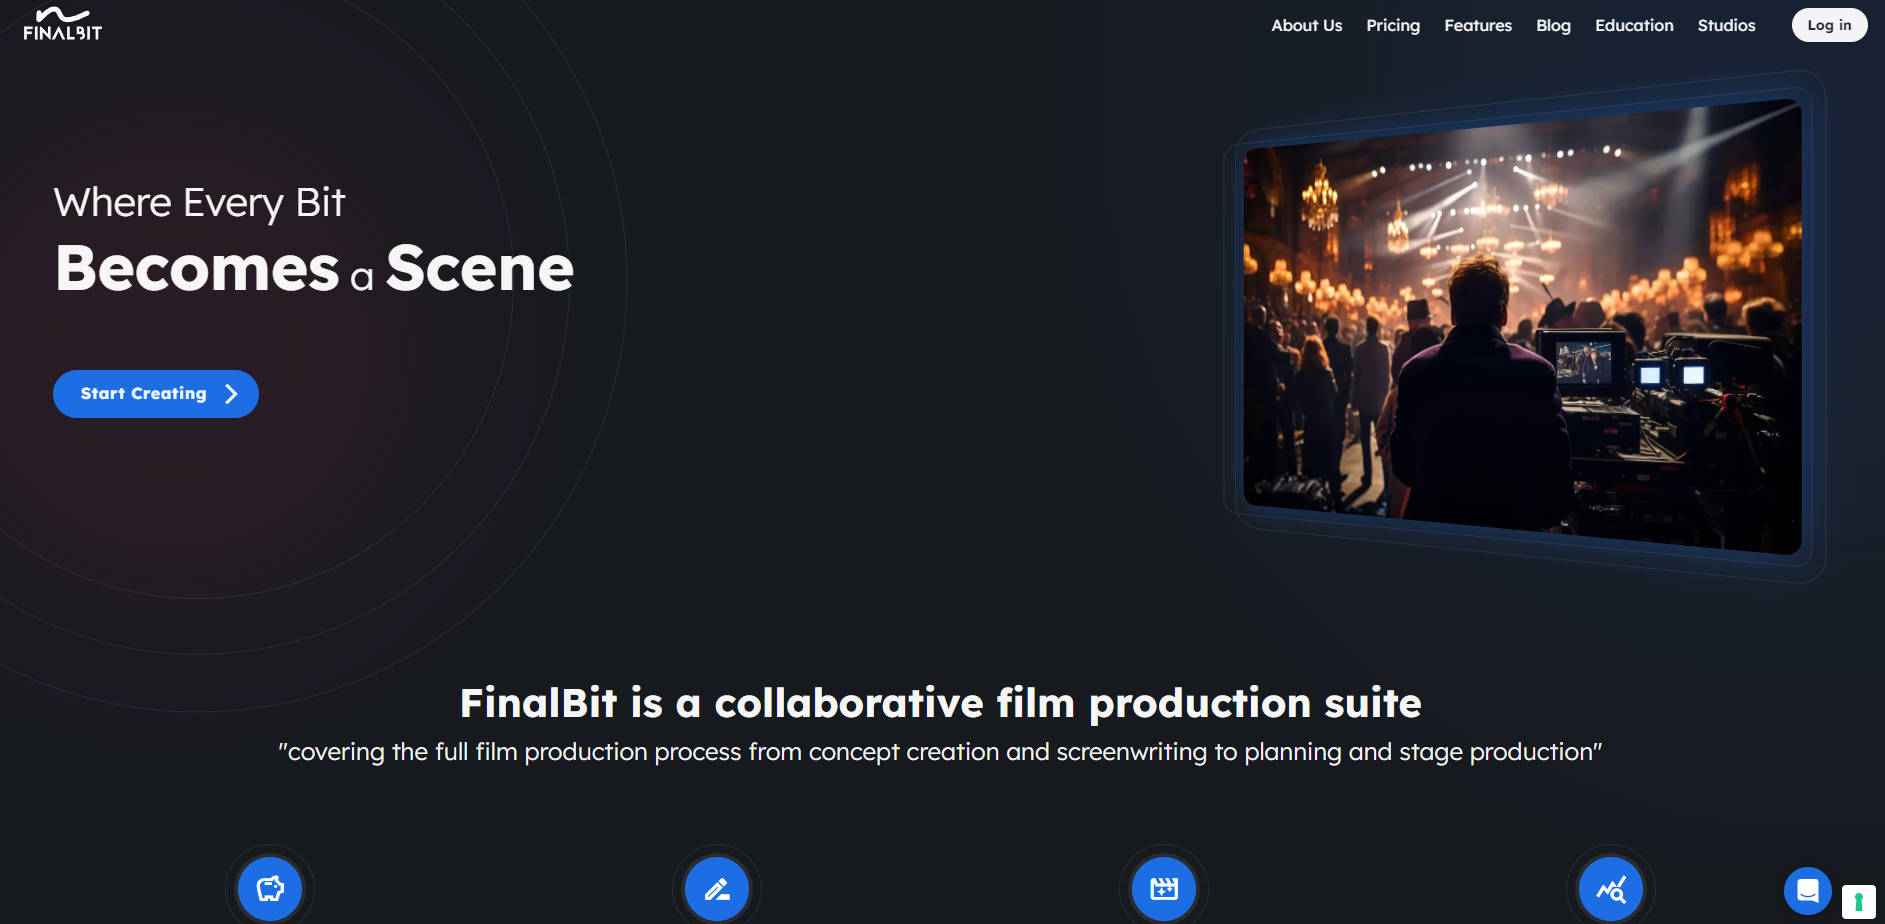Viewport: 1885px width, 924px height.
Task: Visit the Blog section
Action: click(x=1553, y=25)
